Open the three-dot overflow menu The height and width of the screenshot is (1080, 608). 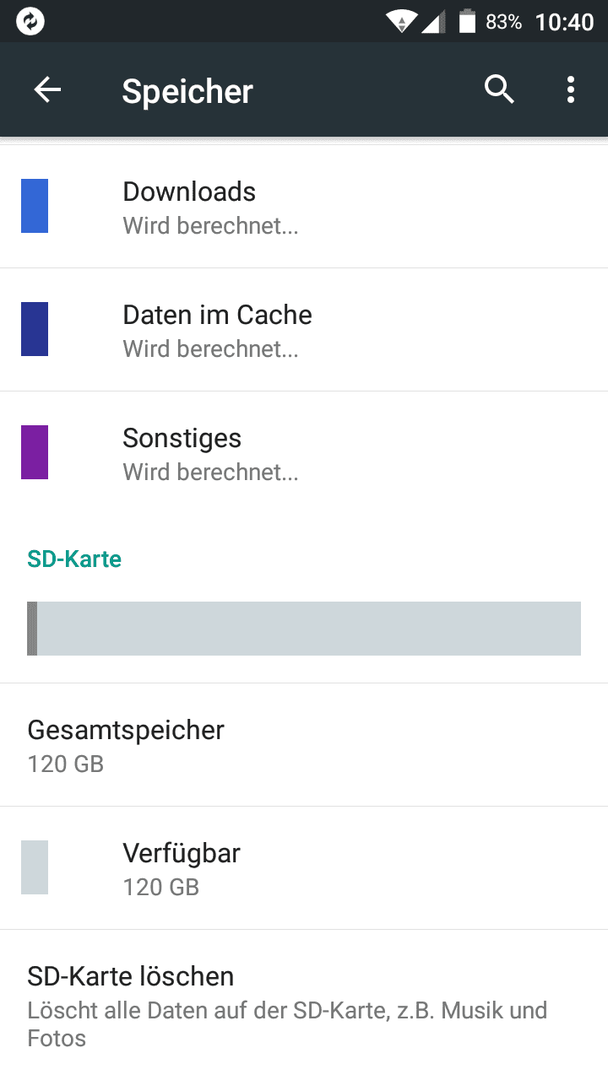click(x=570, y=90)
